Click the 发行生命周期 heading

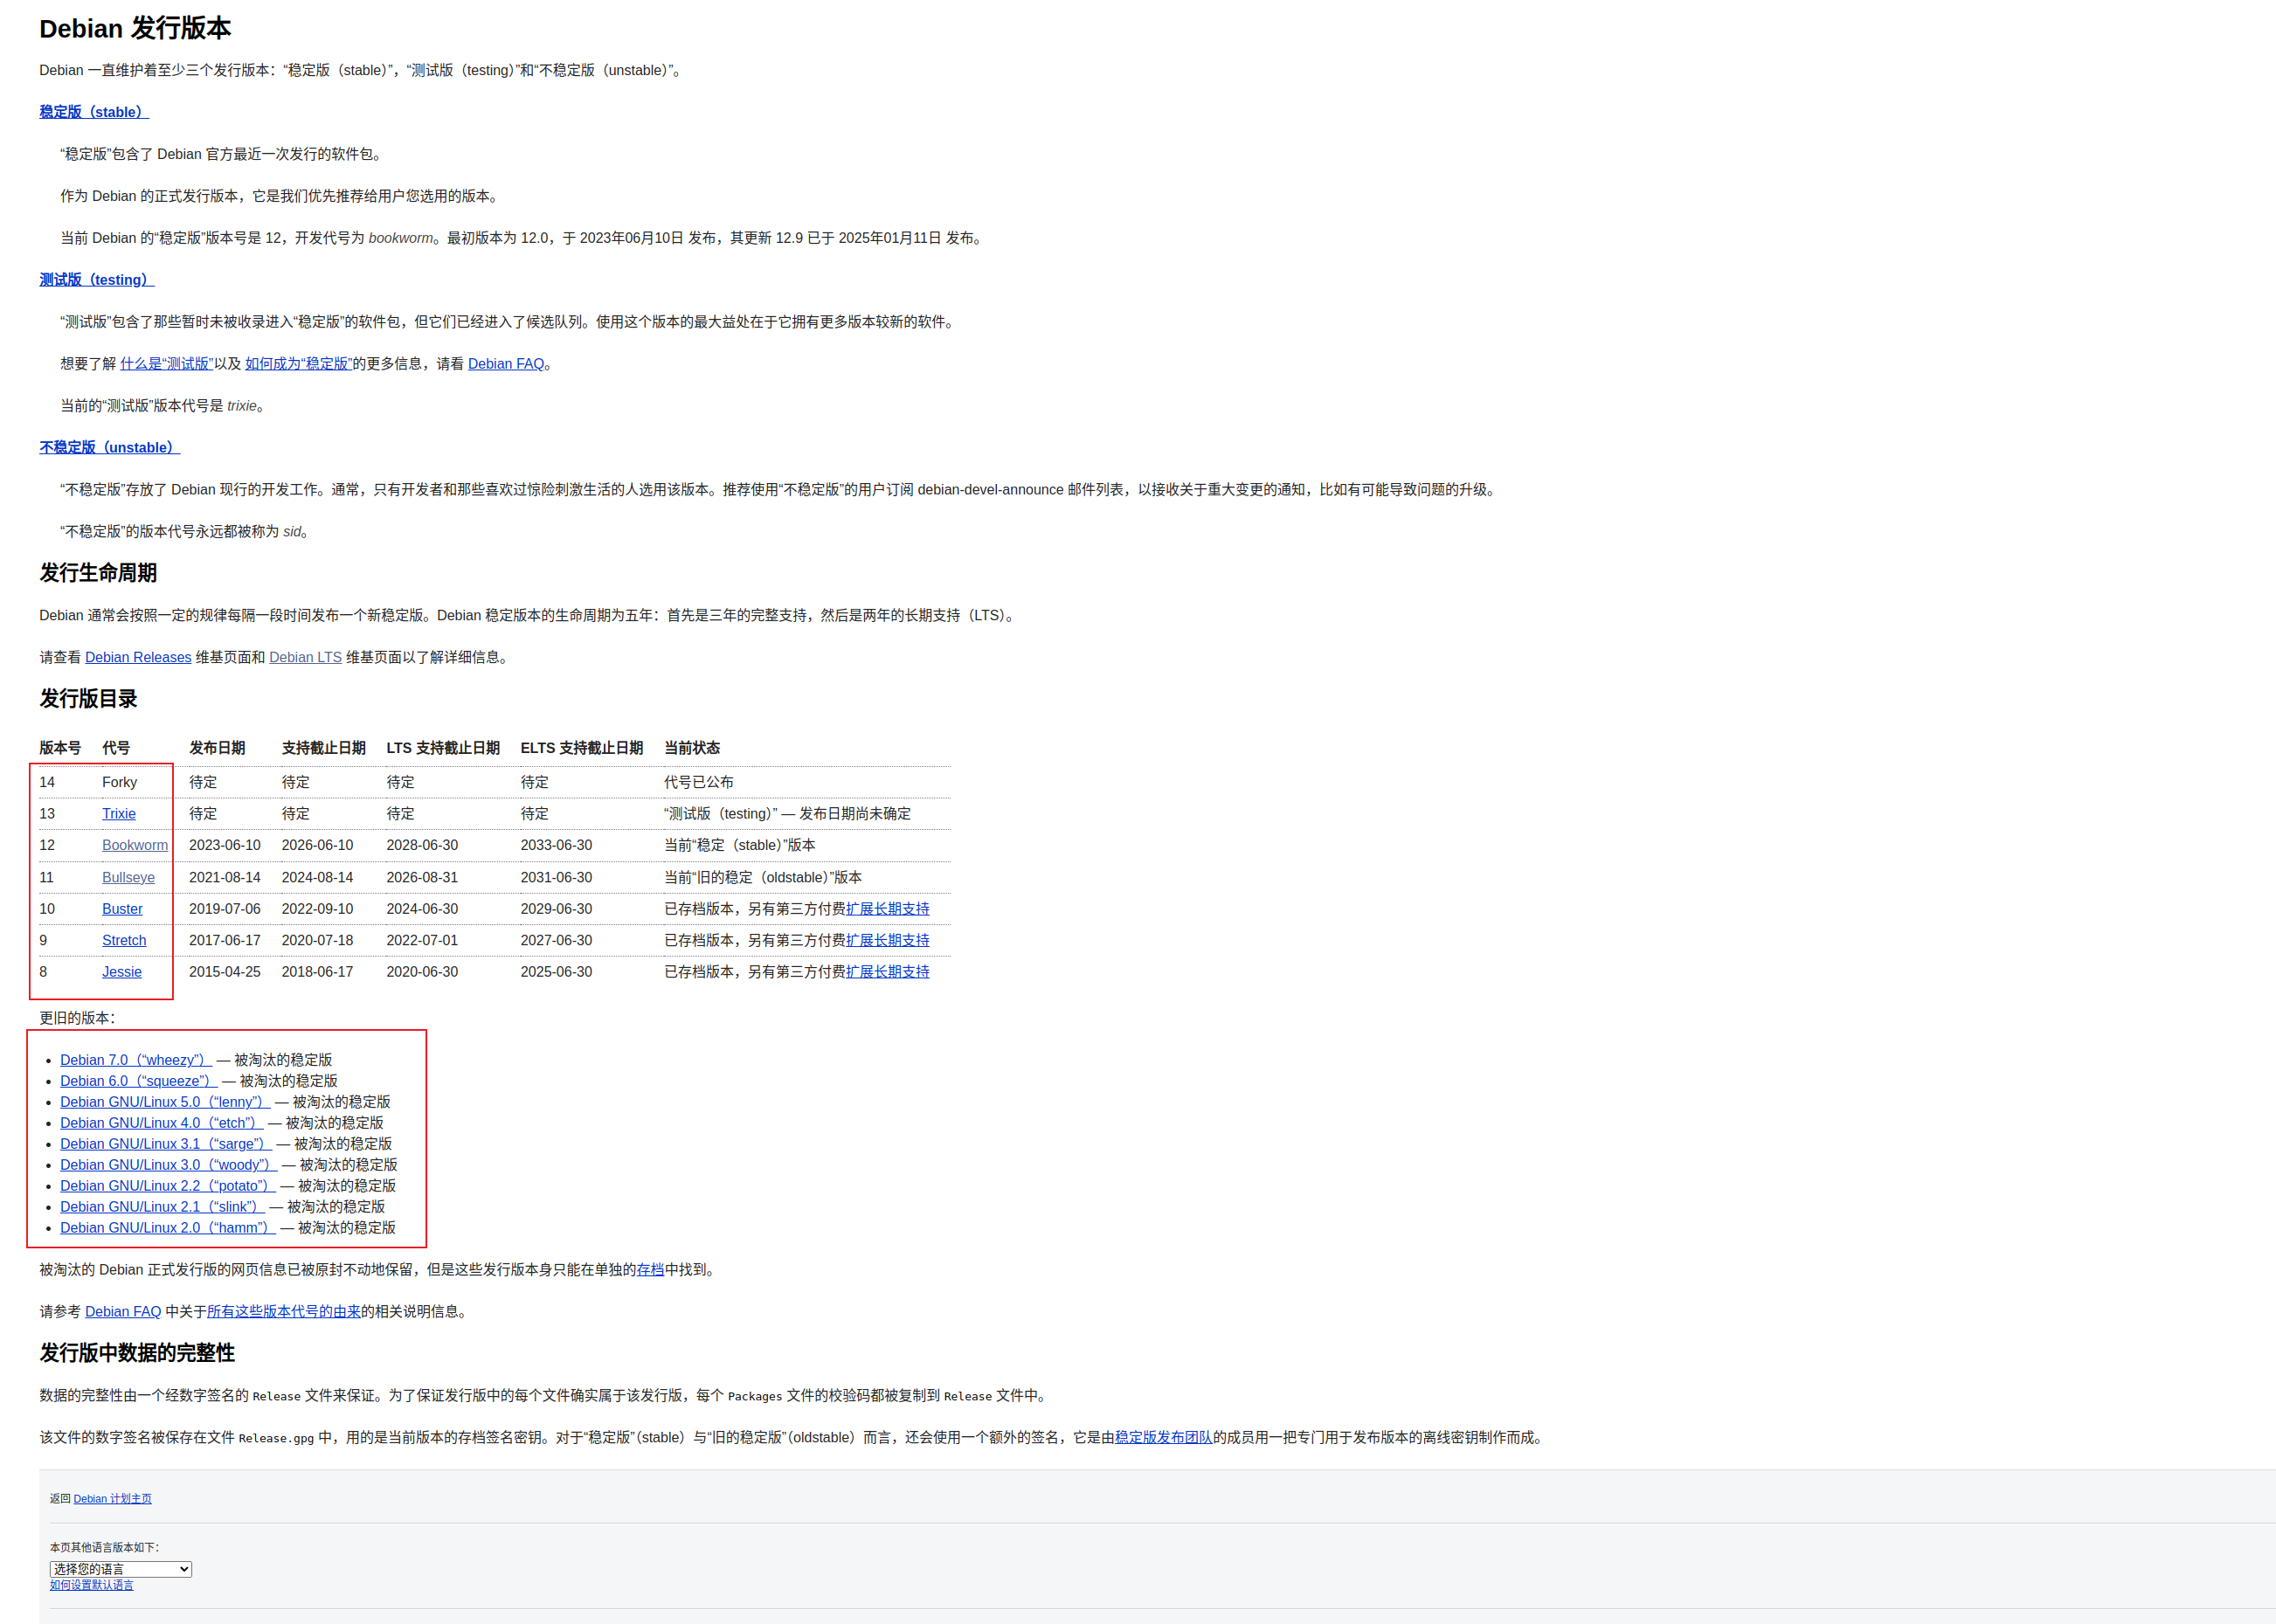[98, 573]
